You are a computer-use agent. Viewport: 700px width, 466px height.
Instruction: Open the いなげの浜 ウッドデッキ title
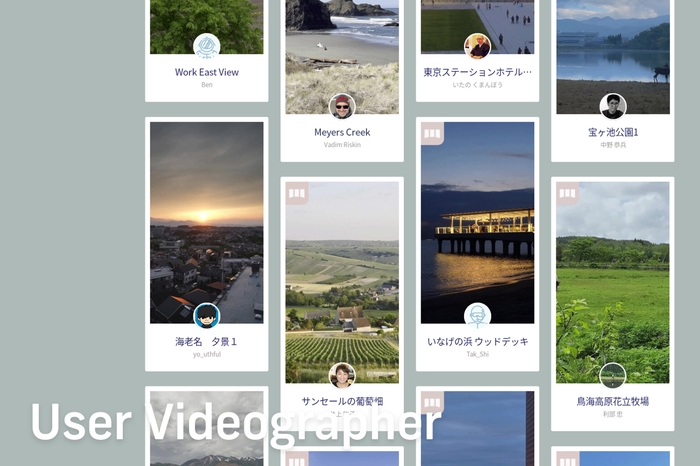pyautogui.click(x=478, y=341)
